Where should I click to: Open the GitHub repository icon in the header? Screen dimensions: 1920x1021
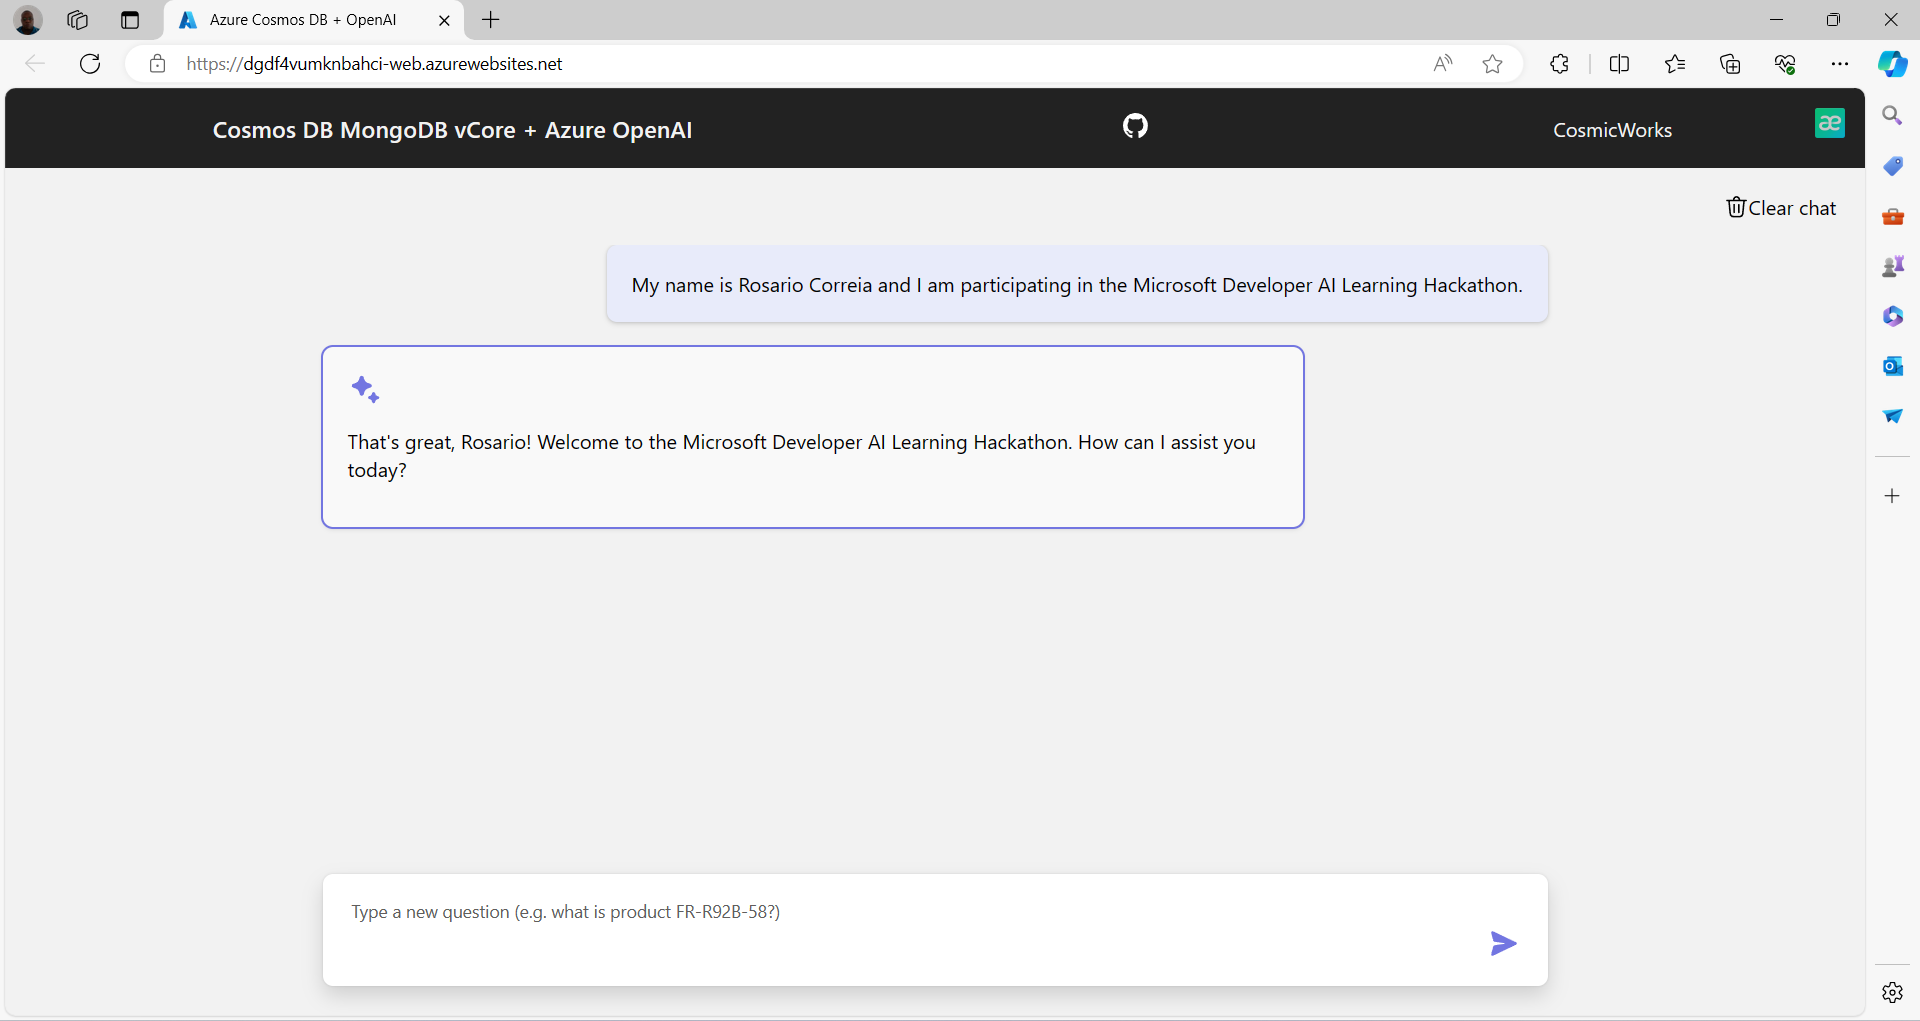pyautogui.click(x=1135, y=126)
